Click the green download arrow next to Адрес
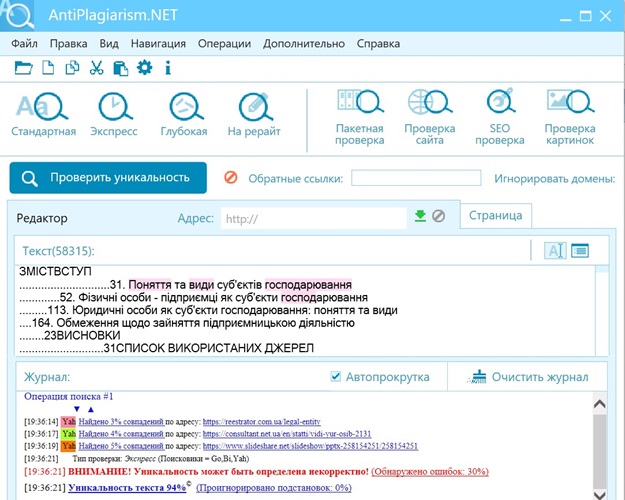 click(420, 216)
